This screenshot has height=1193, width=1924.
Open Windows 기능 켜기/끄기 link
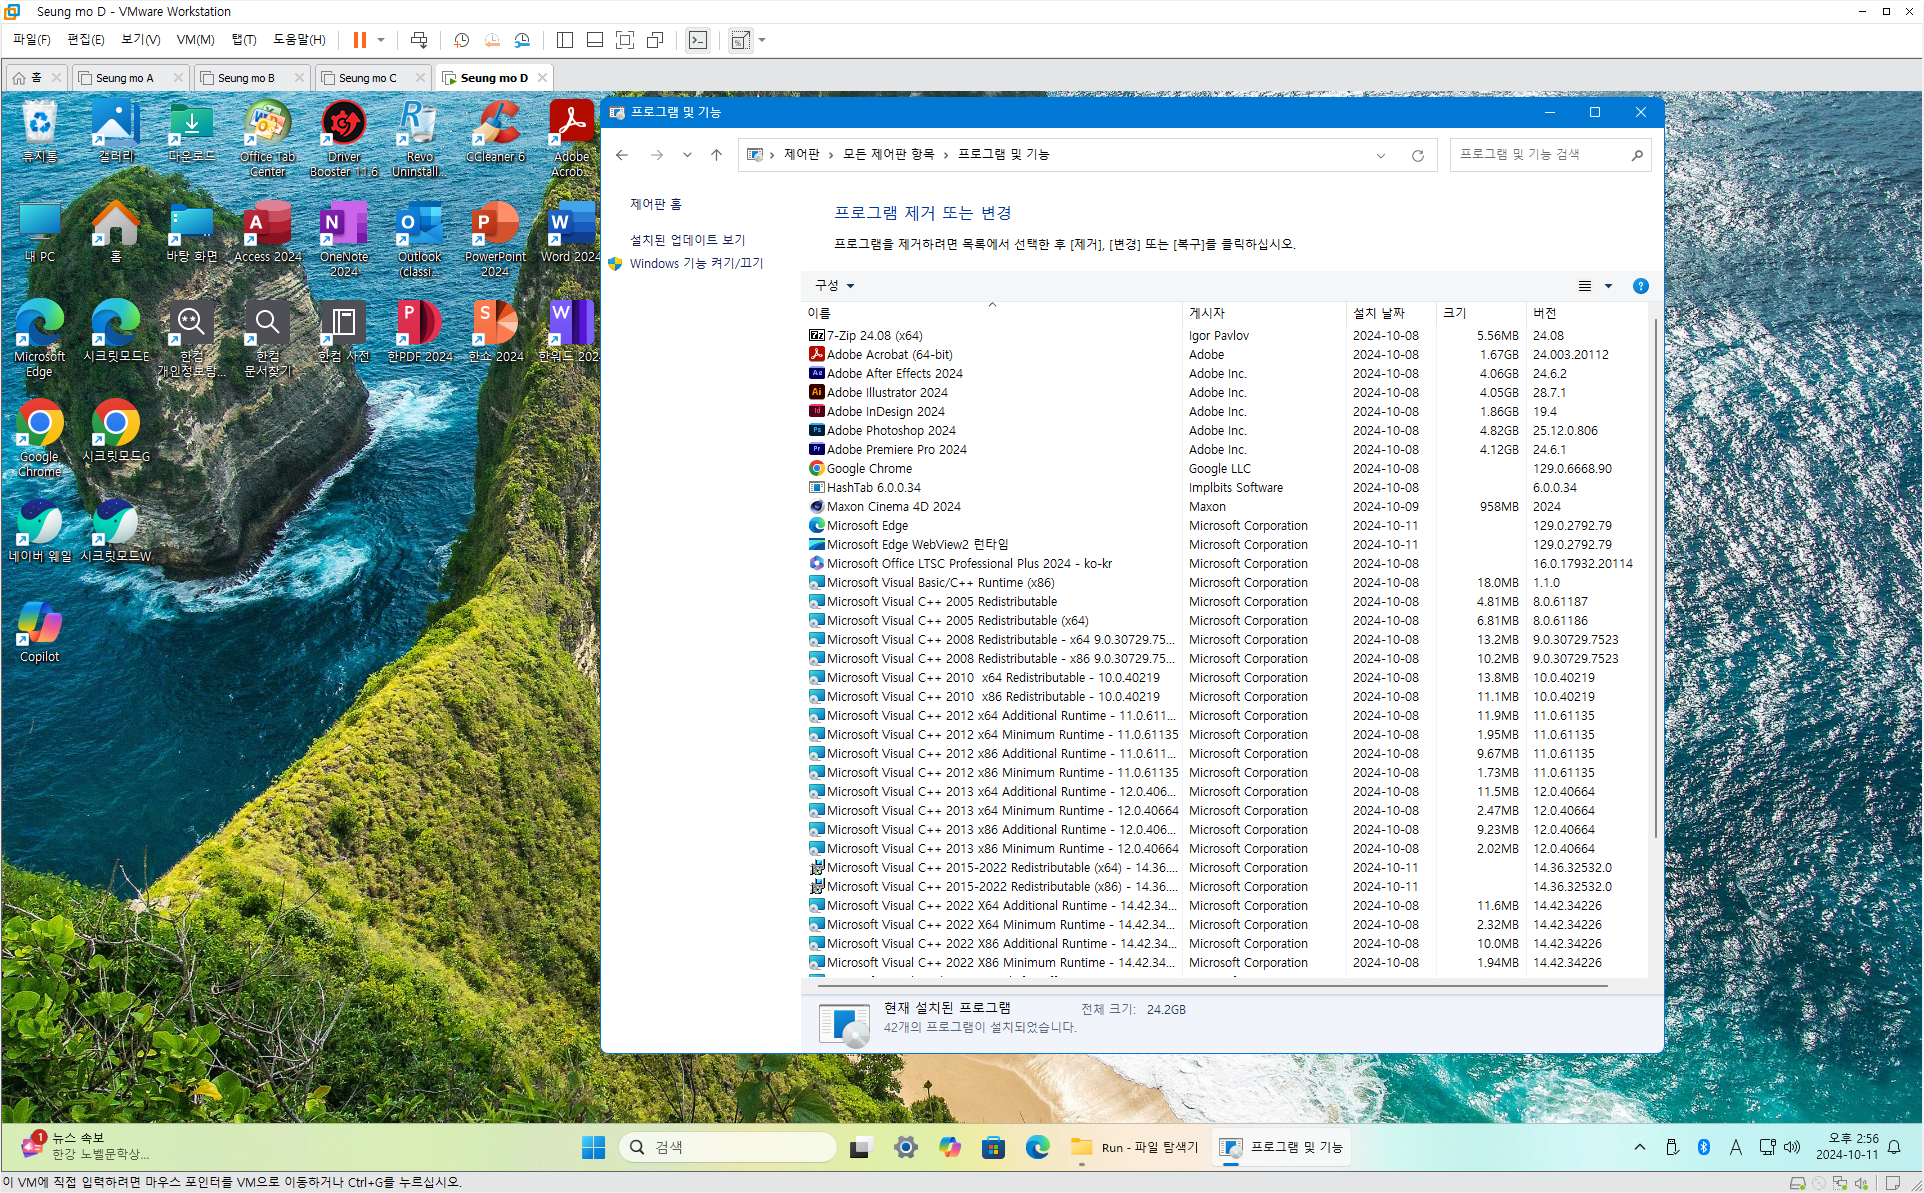[x=696, y=263]
